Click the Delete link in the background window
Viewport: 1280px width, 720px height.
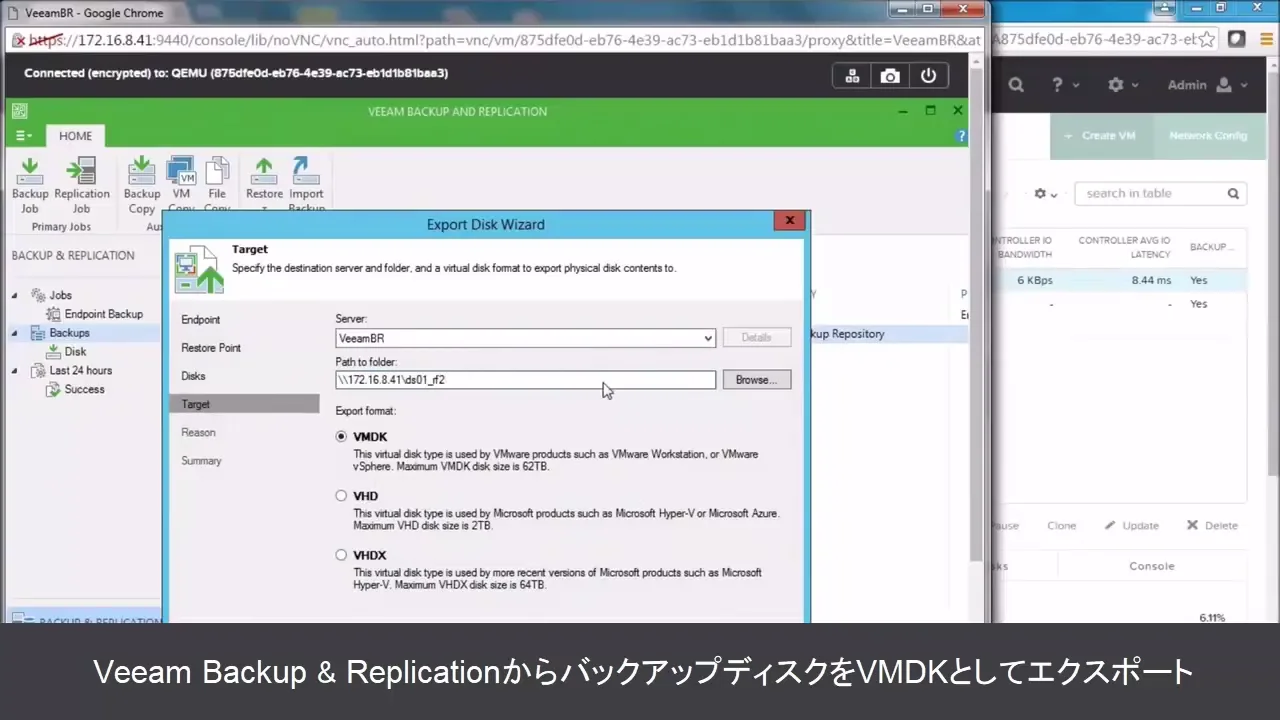point(1212,526)
